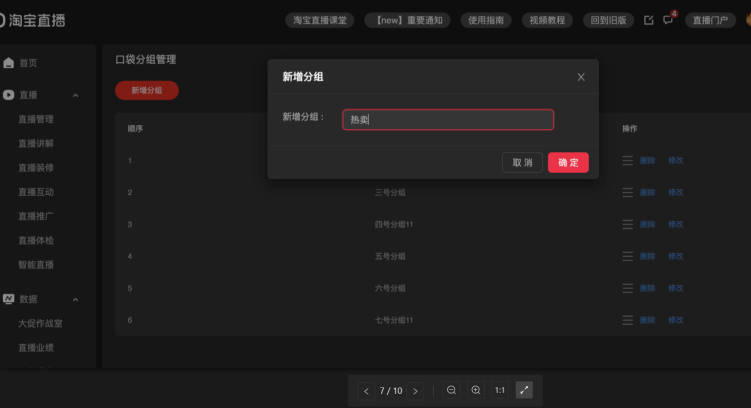Screen dimensions: 751x408
Task: Open 【new】重要通知 in header
Action: (x=407, y=20)
